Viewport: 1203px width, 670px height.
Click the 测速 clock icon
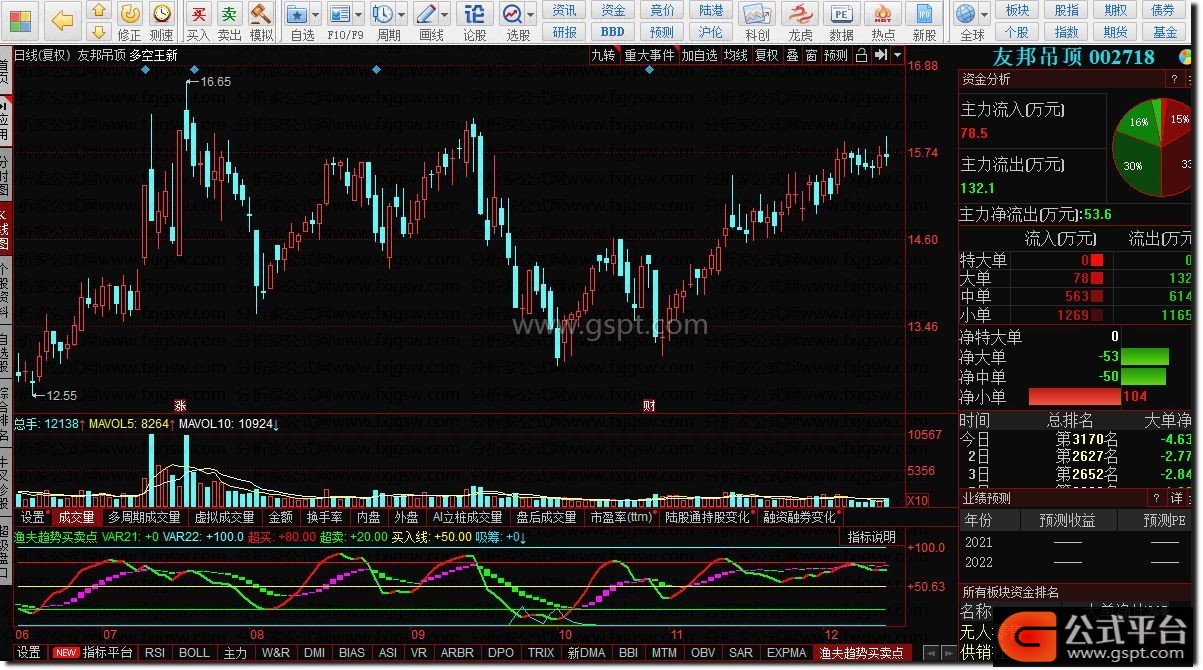point(161,14)
